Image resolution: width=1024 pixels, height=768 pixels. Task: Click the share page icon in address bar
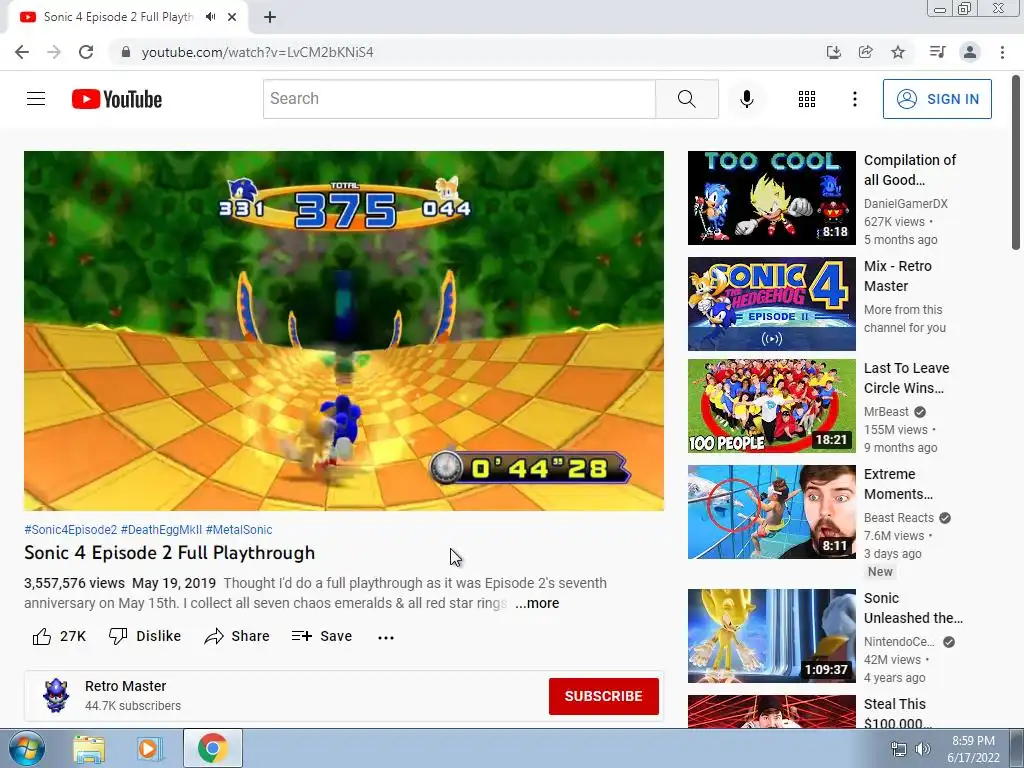(865, 52)
